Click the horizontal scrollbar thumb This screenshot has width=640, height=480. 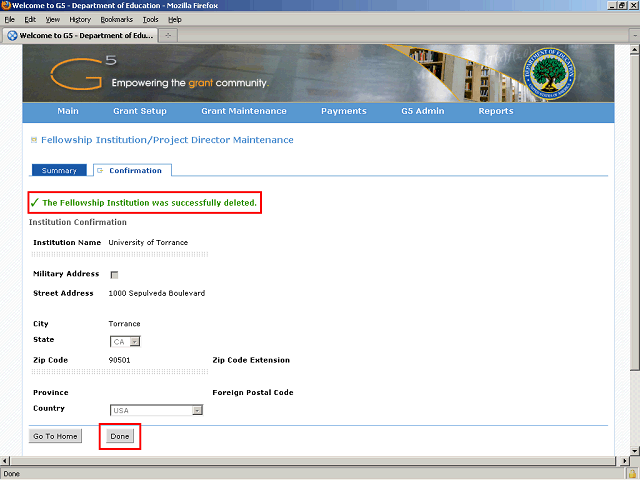point(312,461)
